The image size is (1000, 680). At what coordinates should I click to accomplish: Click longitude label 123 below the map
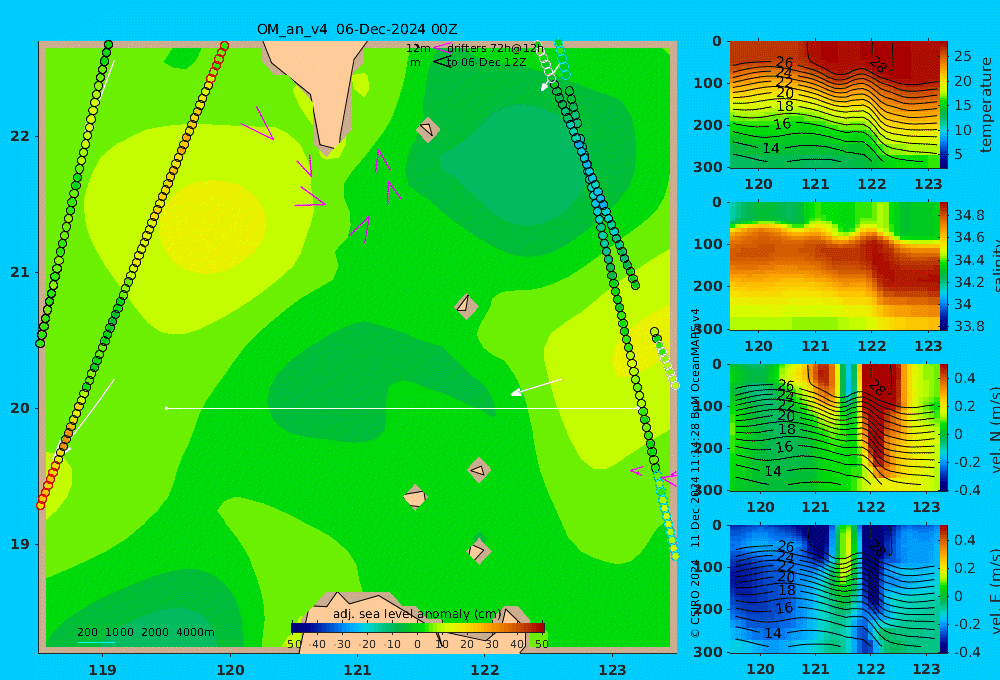point(613,670)
